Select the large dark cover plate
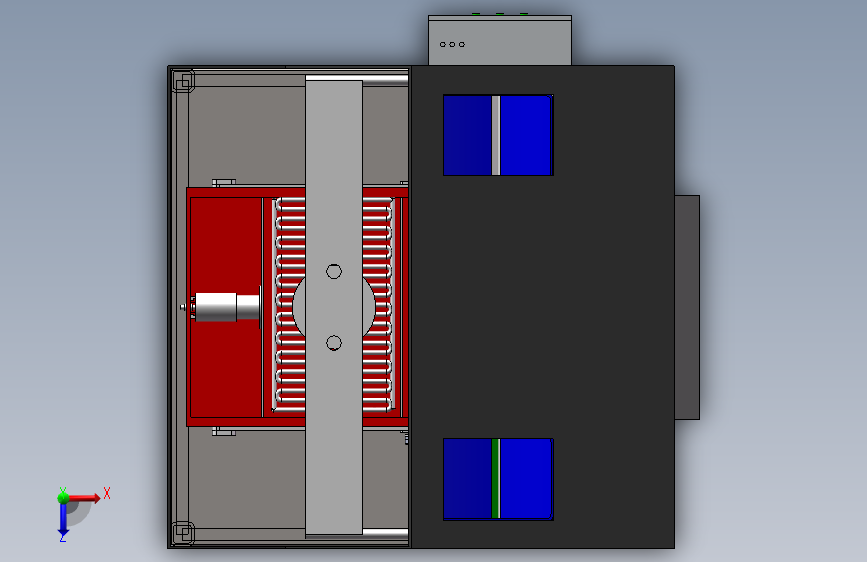This screenshot has height=562, width=867. tap(542, 307)
